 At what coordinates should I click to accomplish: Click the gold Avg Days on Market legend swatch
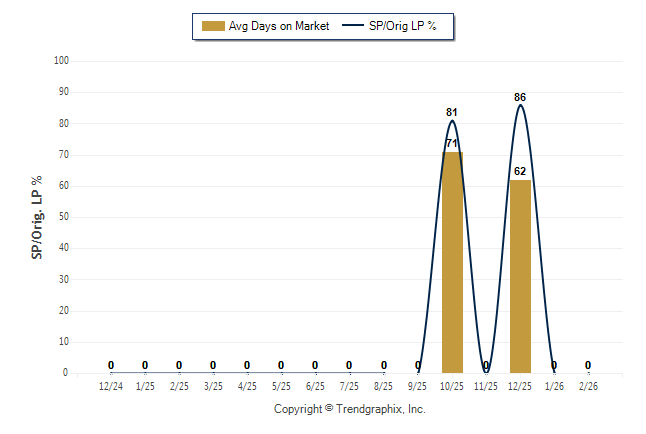click(213, 26)
